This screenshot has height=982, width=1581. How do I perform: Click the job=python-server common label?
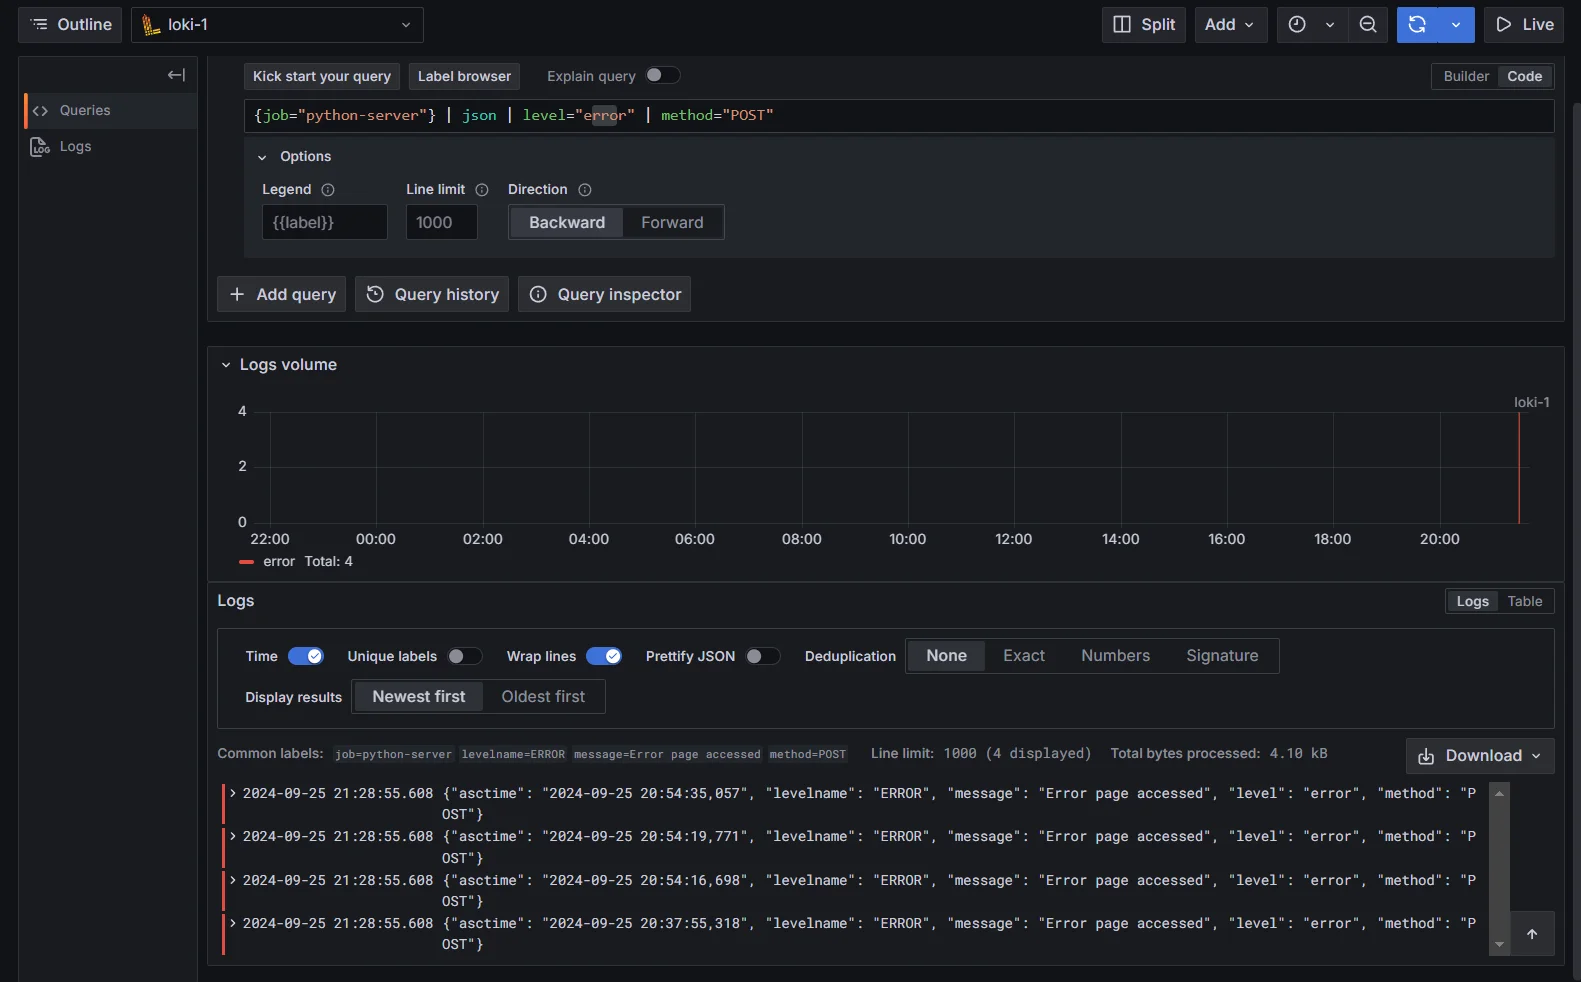393,754
